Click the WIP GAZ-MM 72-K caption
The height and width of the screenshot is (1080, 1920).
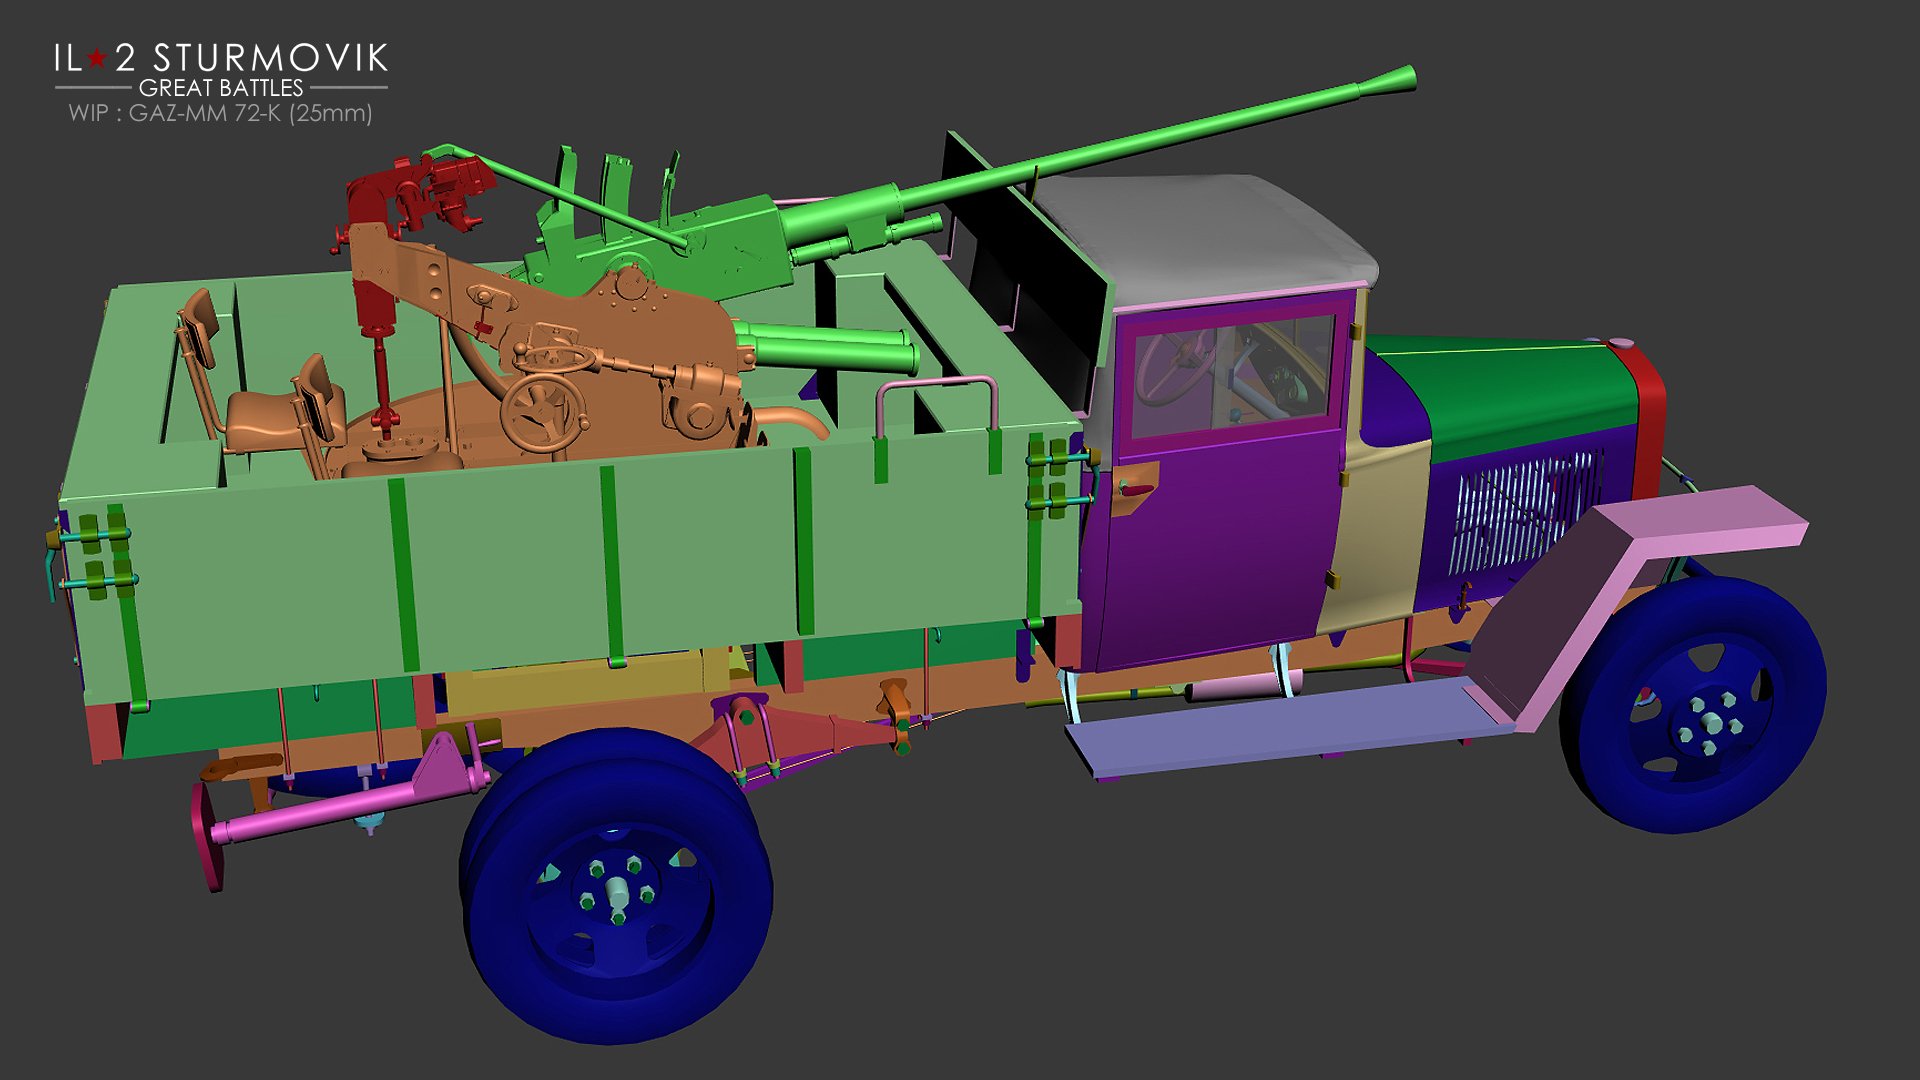pos(221,113)
